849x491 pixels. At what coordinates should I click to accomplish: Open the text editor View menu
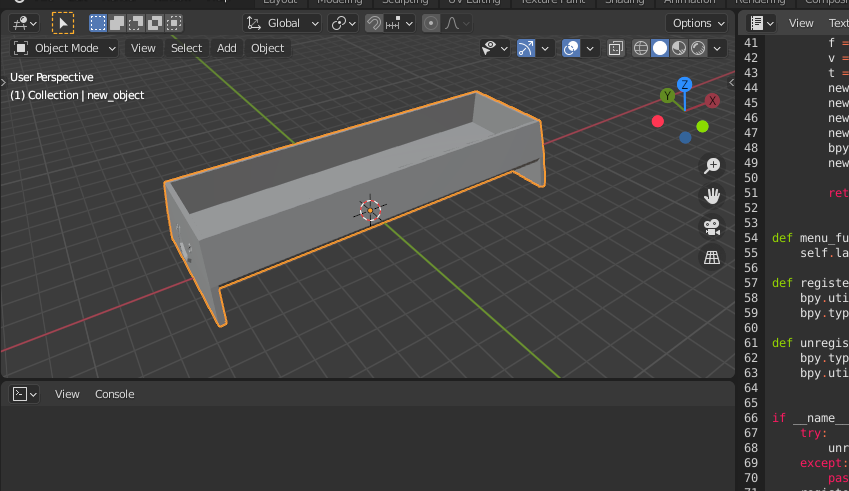pos(801,23)
